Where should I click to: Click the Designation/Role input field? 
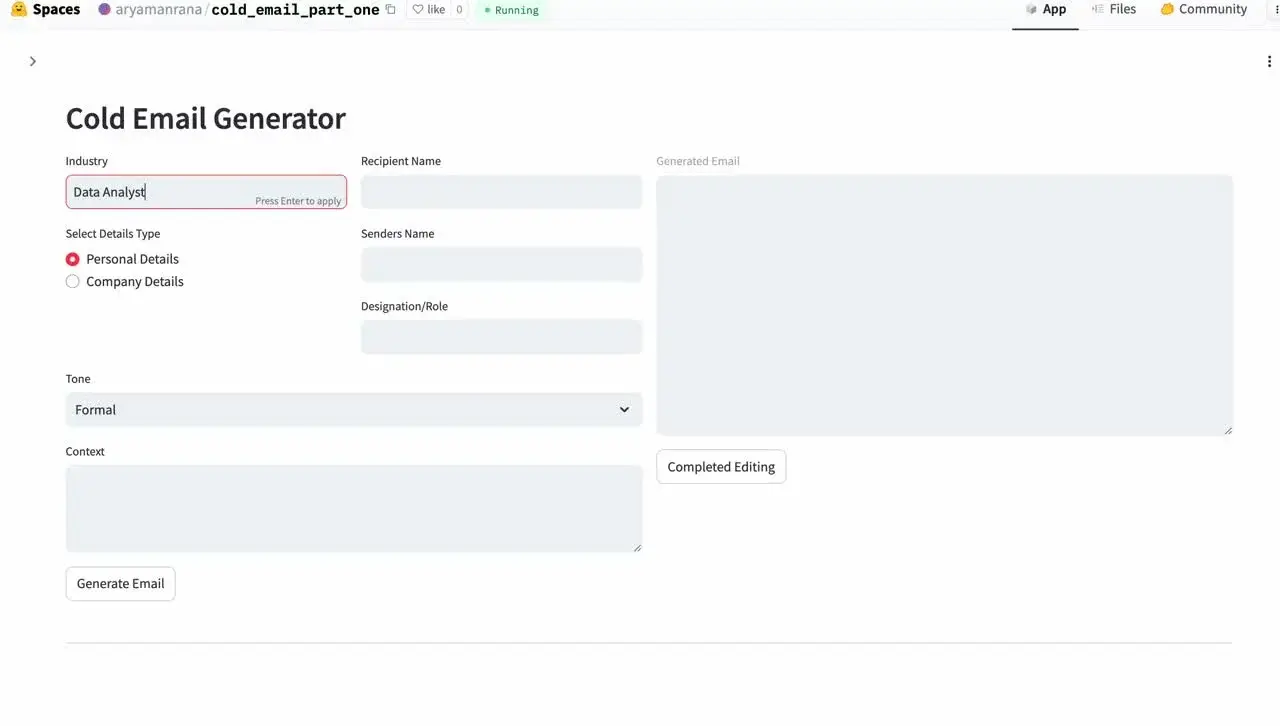click(501, 337)
